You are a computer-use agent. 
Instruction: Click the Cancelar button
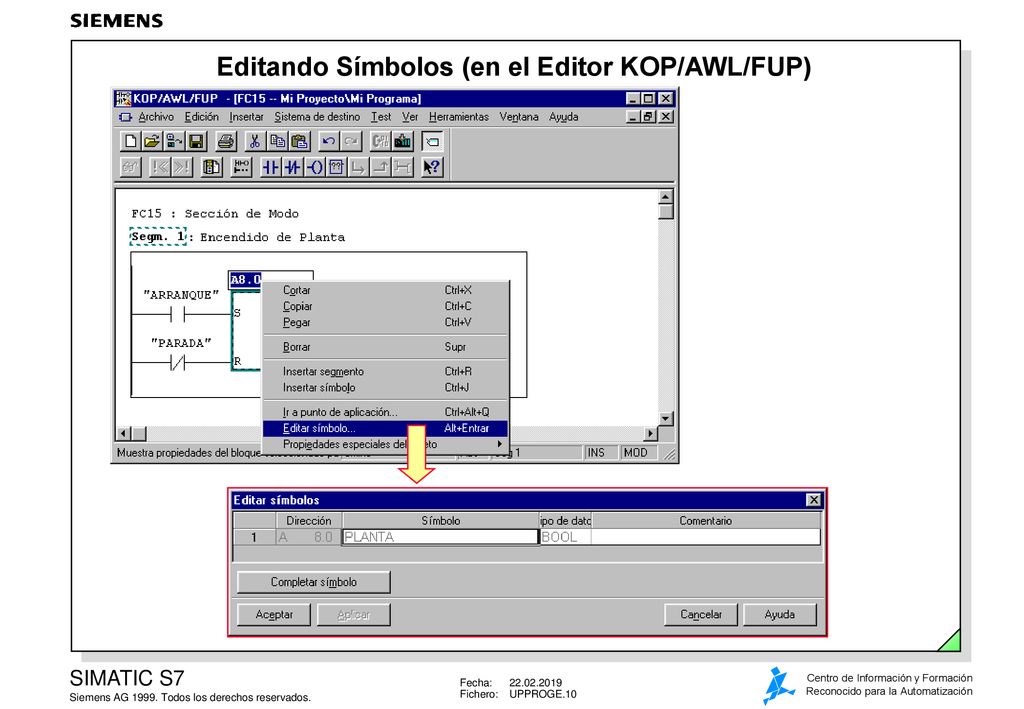(x=701, y=614)
